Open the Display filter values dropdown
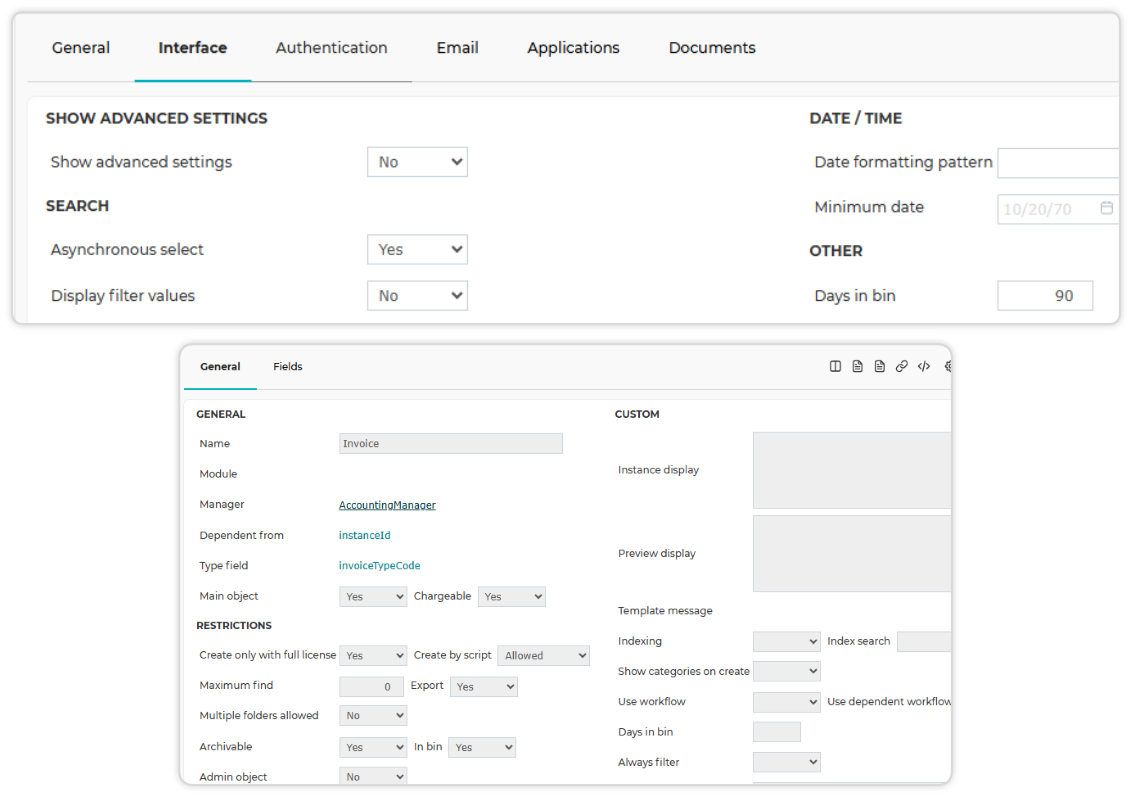This screenshot has height=797, width=1132. (x=417, y=295)
